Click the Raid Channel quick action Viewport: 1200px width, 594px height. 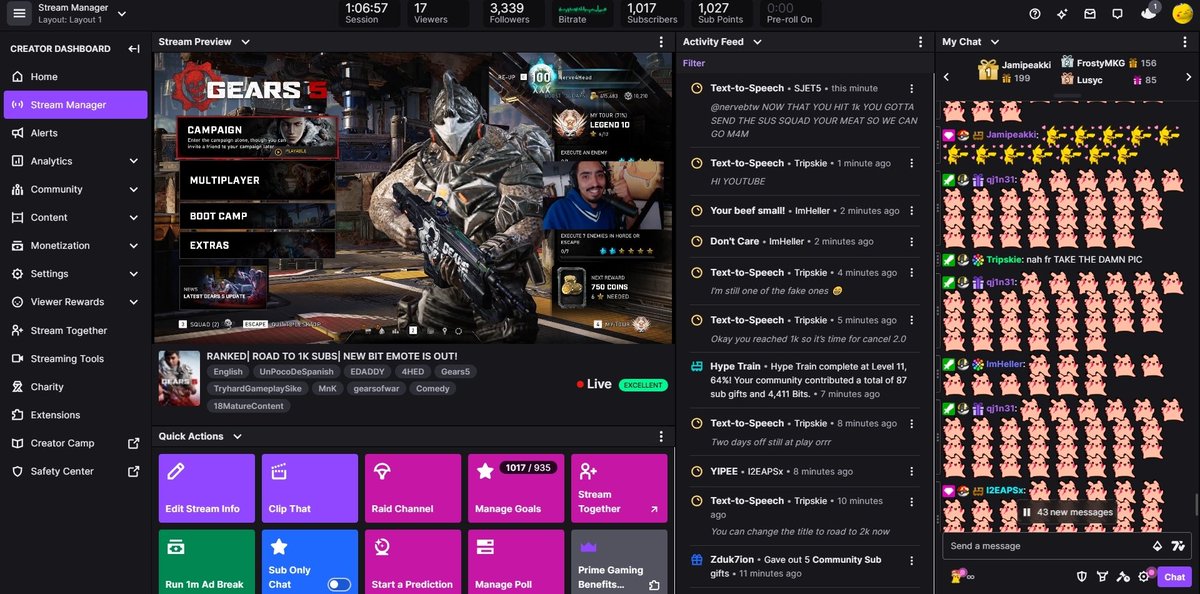pyautogui.click(x=413, y=488)
